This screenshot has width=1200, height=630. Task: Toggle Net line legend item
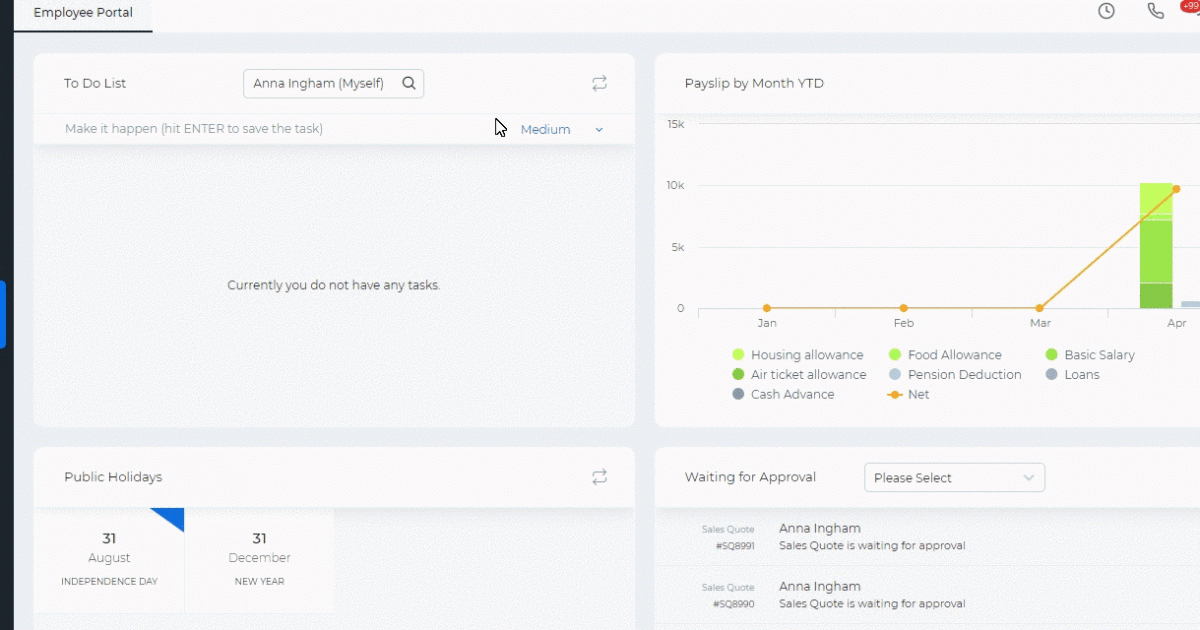[909, 395]
